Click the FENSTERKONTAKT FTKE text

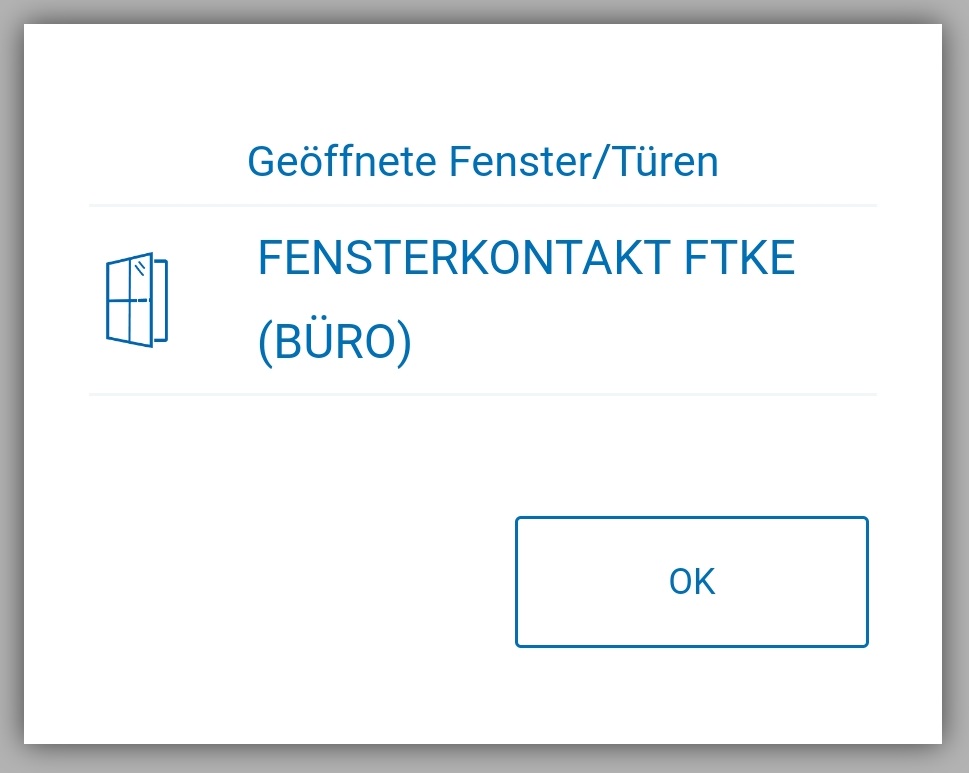coord(525,260)
